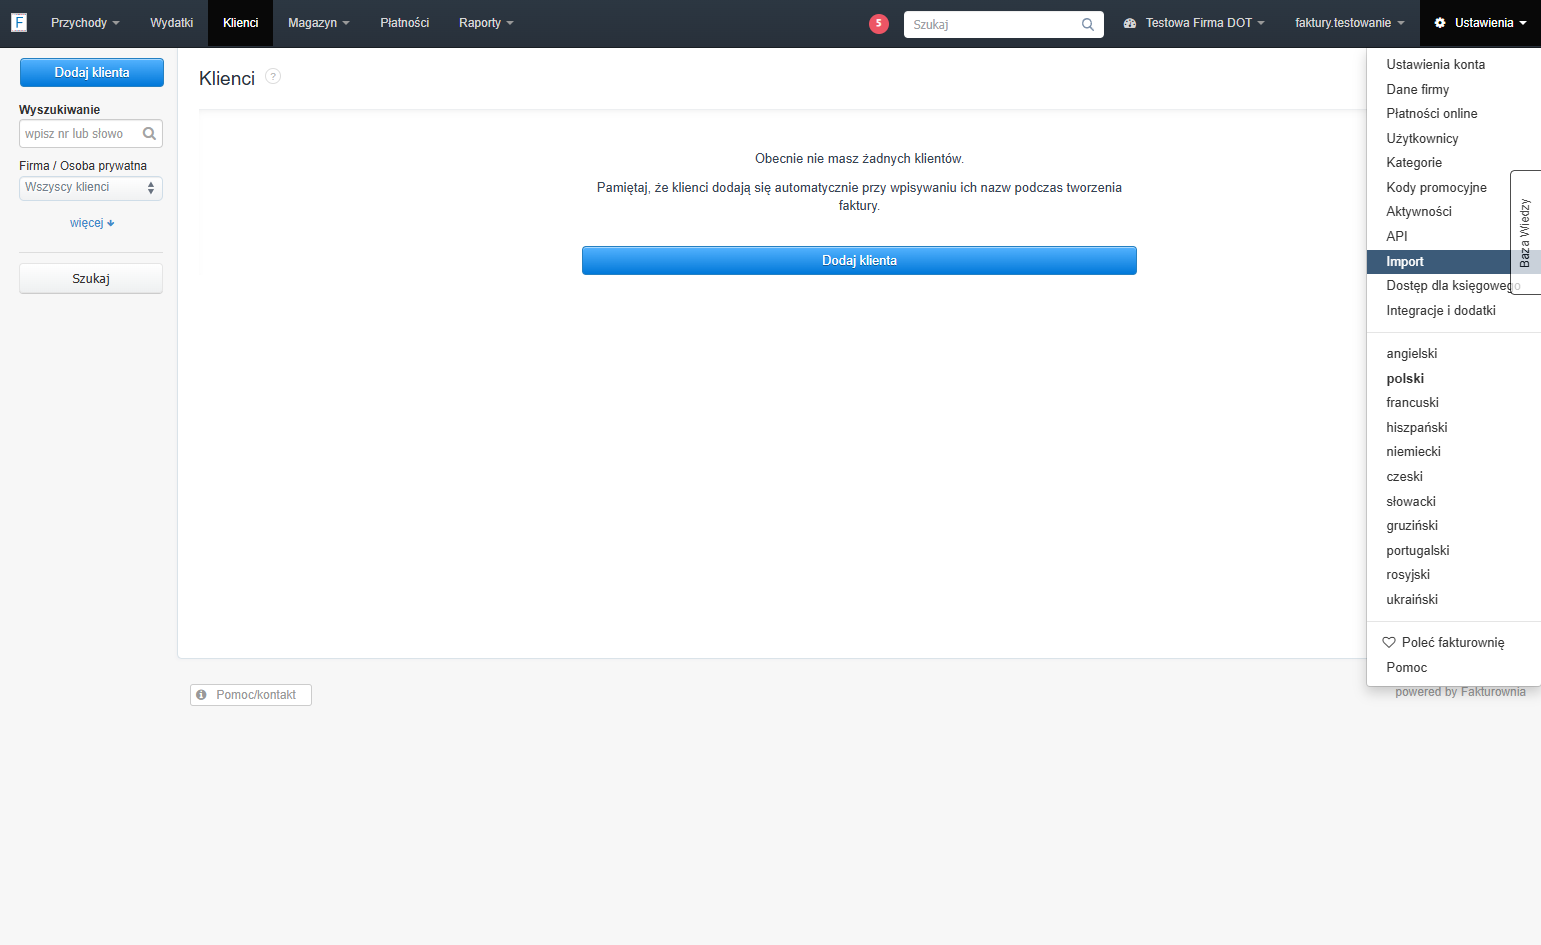
Task: Click the dashboard icon beside Testowa Firma DOT
Action: [1130, 23]
